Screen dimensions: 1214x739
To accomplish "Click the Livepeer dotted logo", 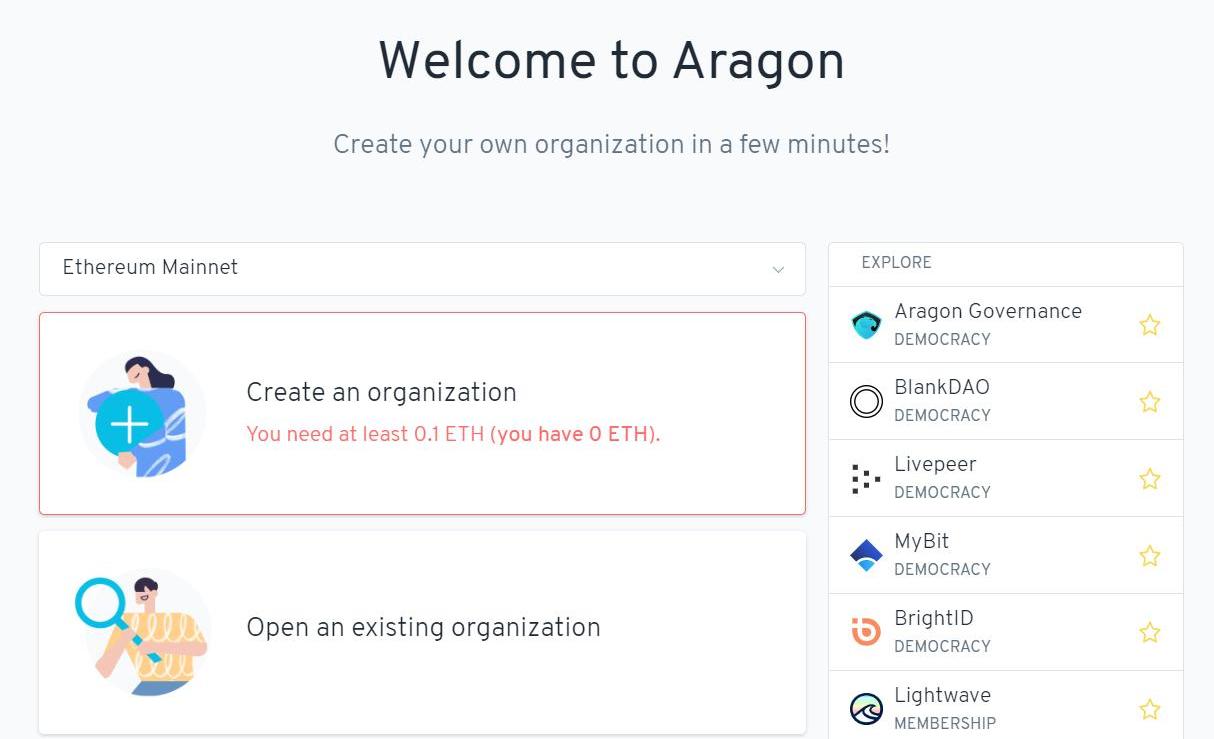I will pyautogui.click(x=866, y=479).
